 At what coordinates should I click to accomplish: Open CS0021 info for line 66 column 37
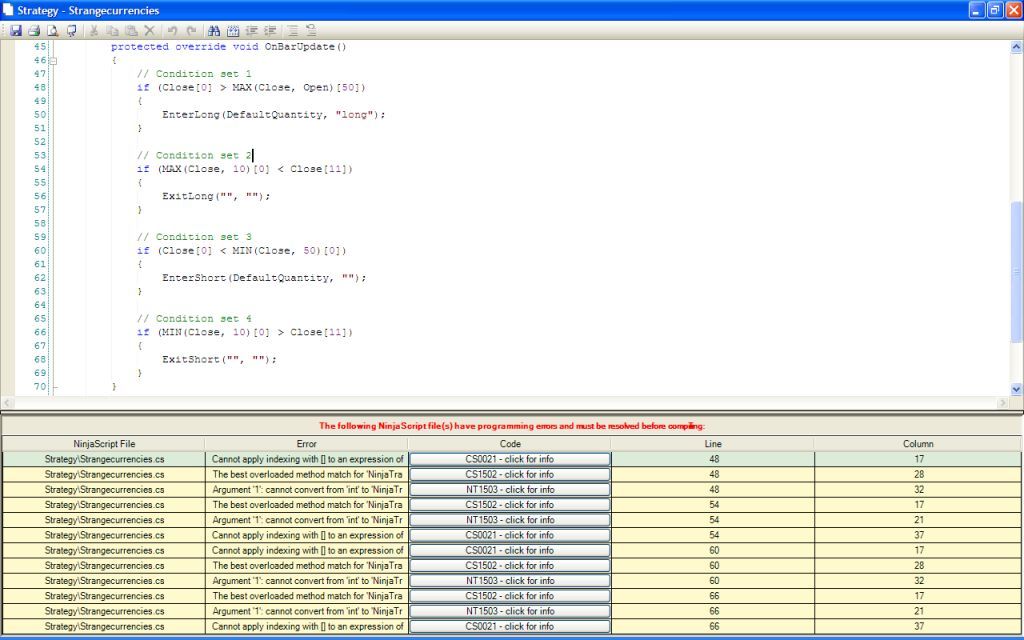(x=510, y=626)
